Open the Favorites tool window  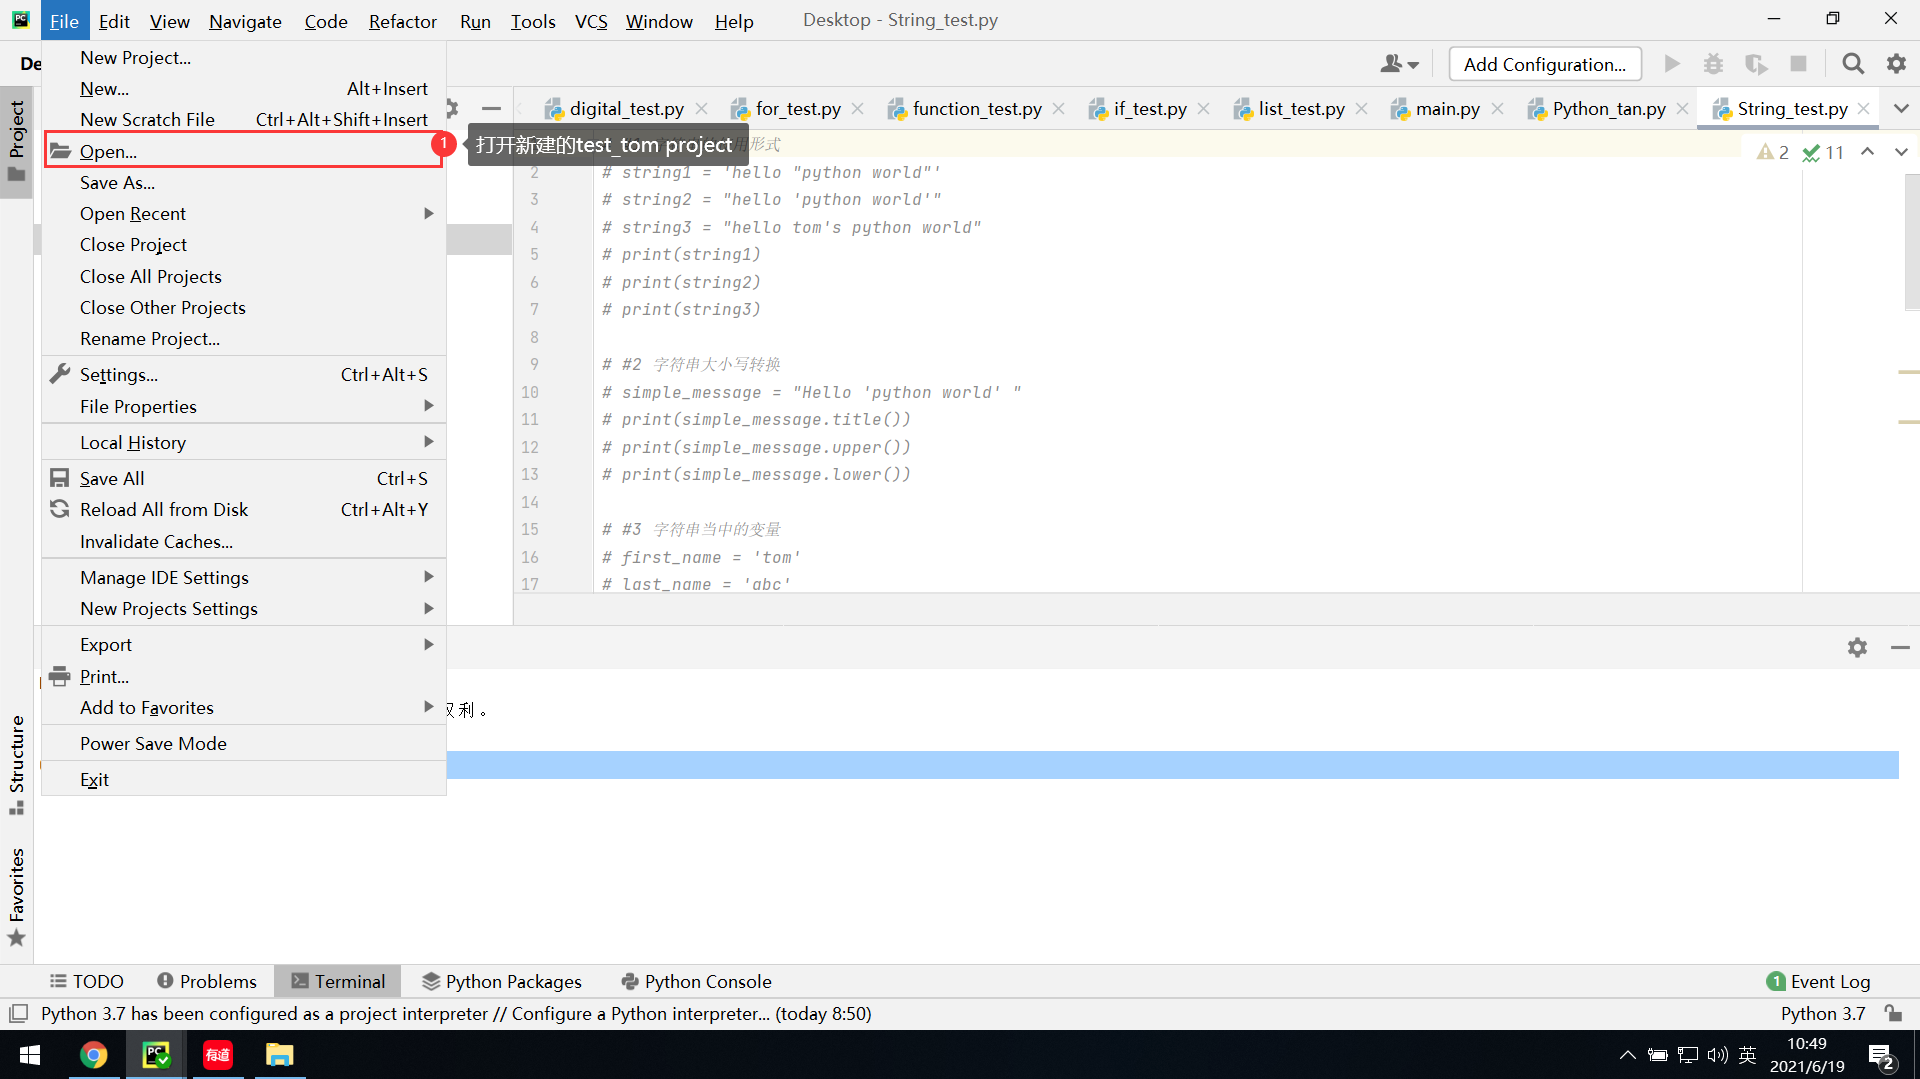(x=16, y=890)
